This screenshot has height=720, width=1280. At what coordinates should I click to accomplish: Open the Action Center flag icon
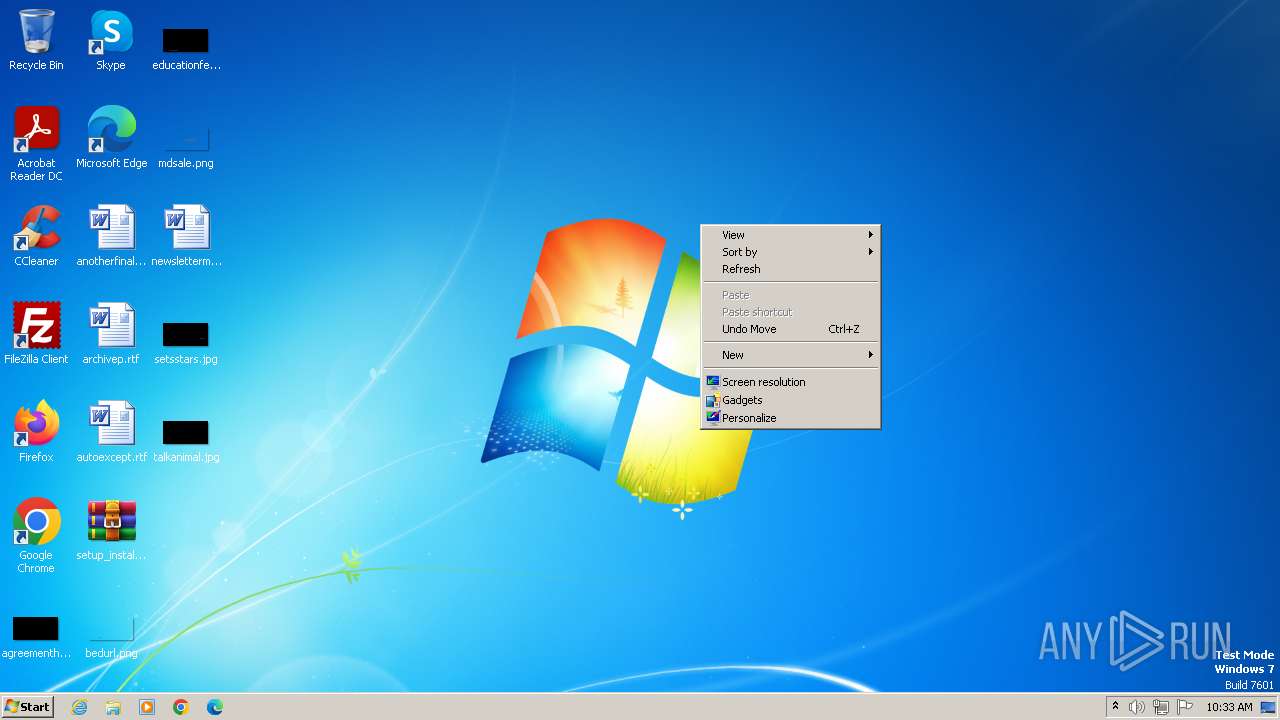pos(1185,707)
